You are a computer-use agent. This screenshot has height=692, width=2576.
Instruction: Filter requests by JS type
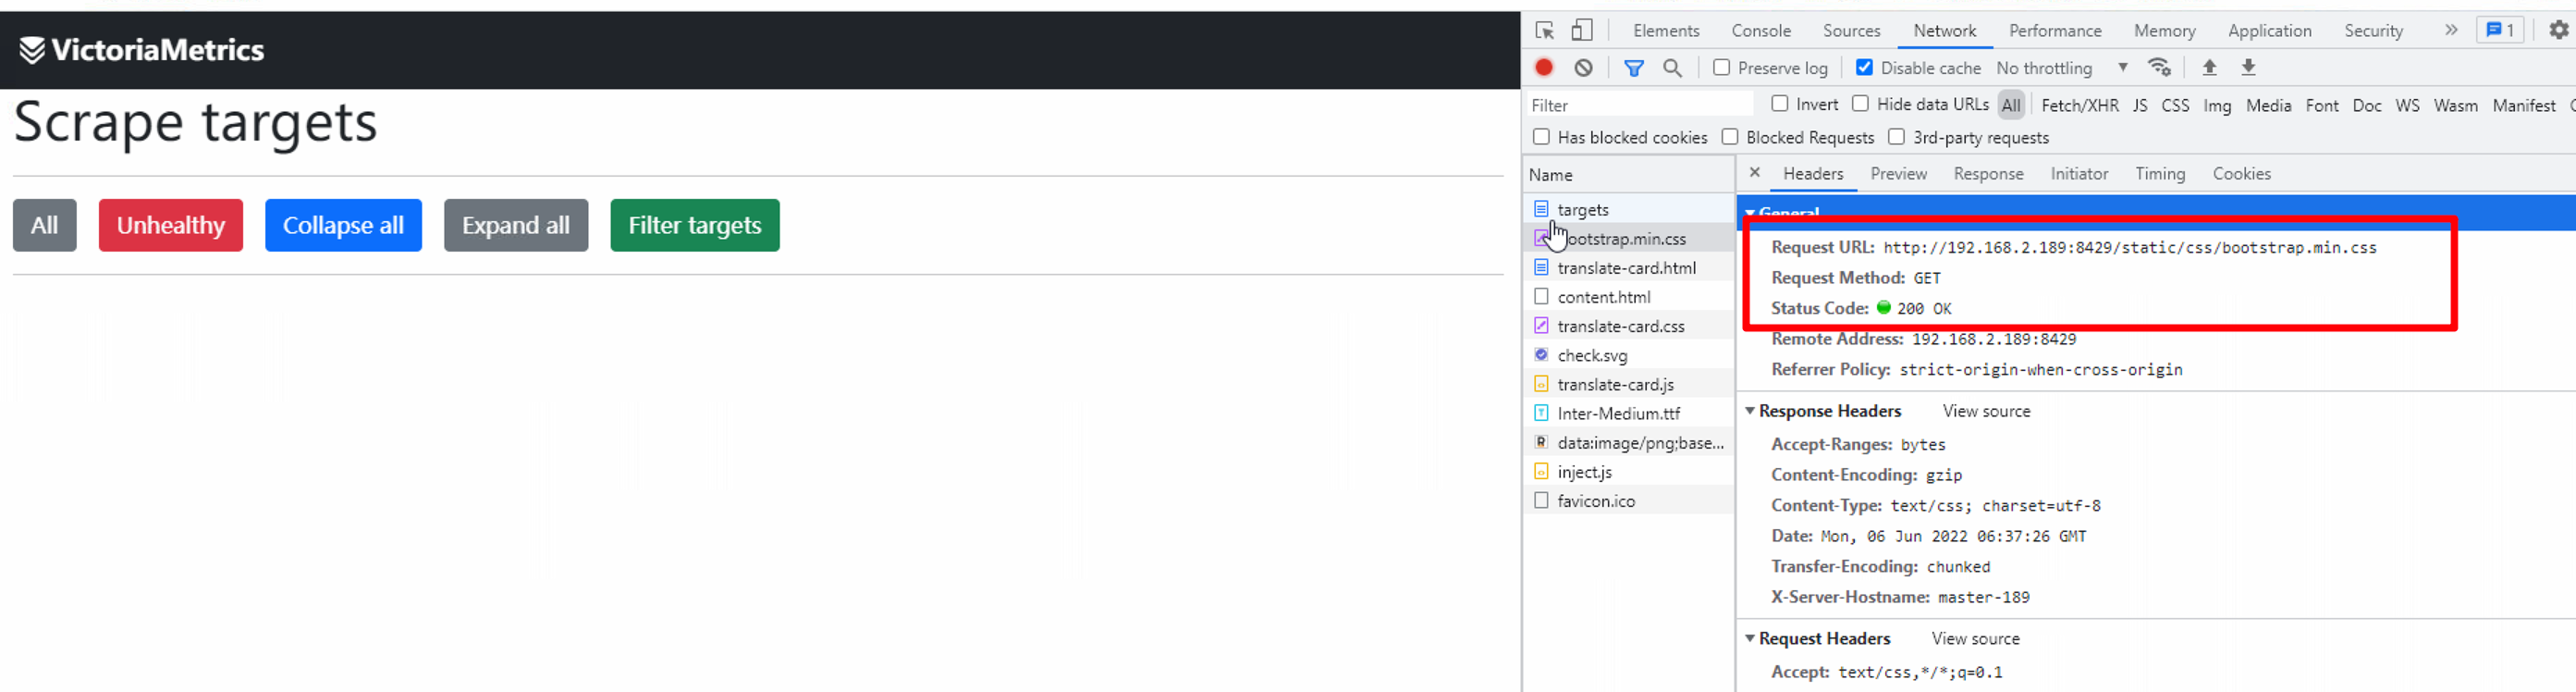tap(2139, 105)
